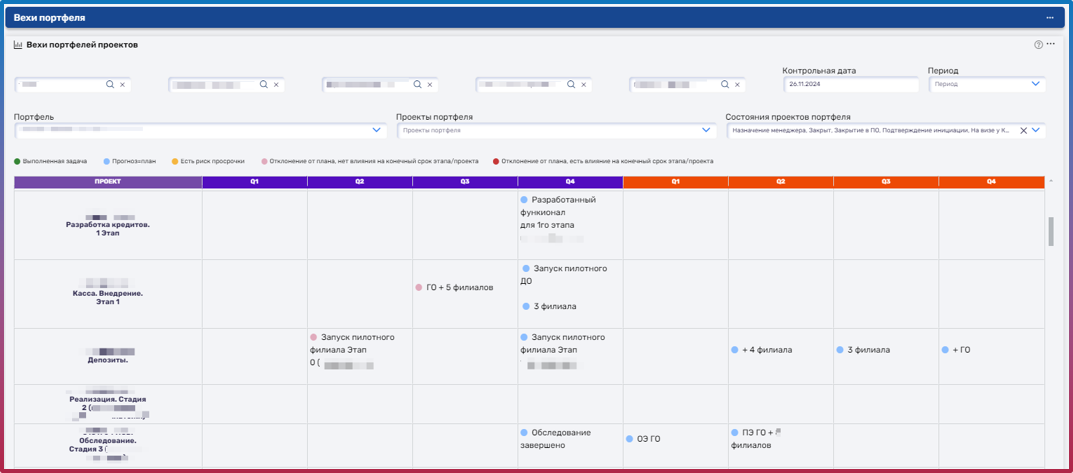The height and width of the screenshot is (473, 1073).
Task: Click the search icon in the fifth filter
Action: (726, 85)
